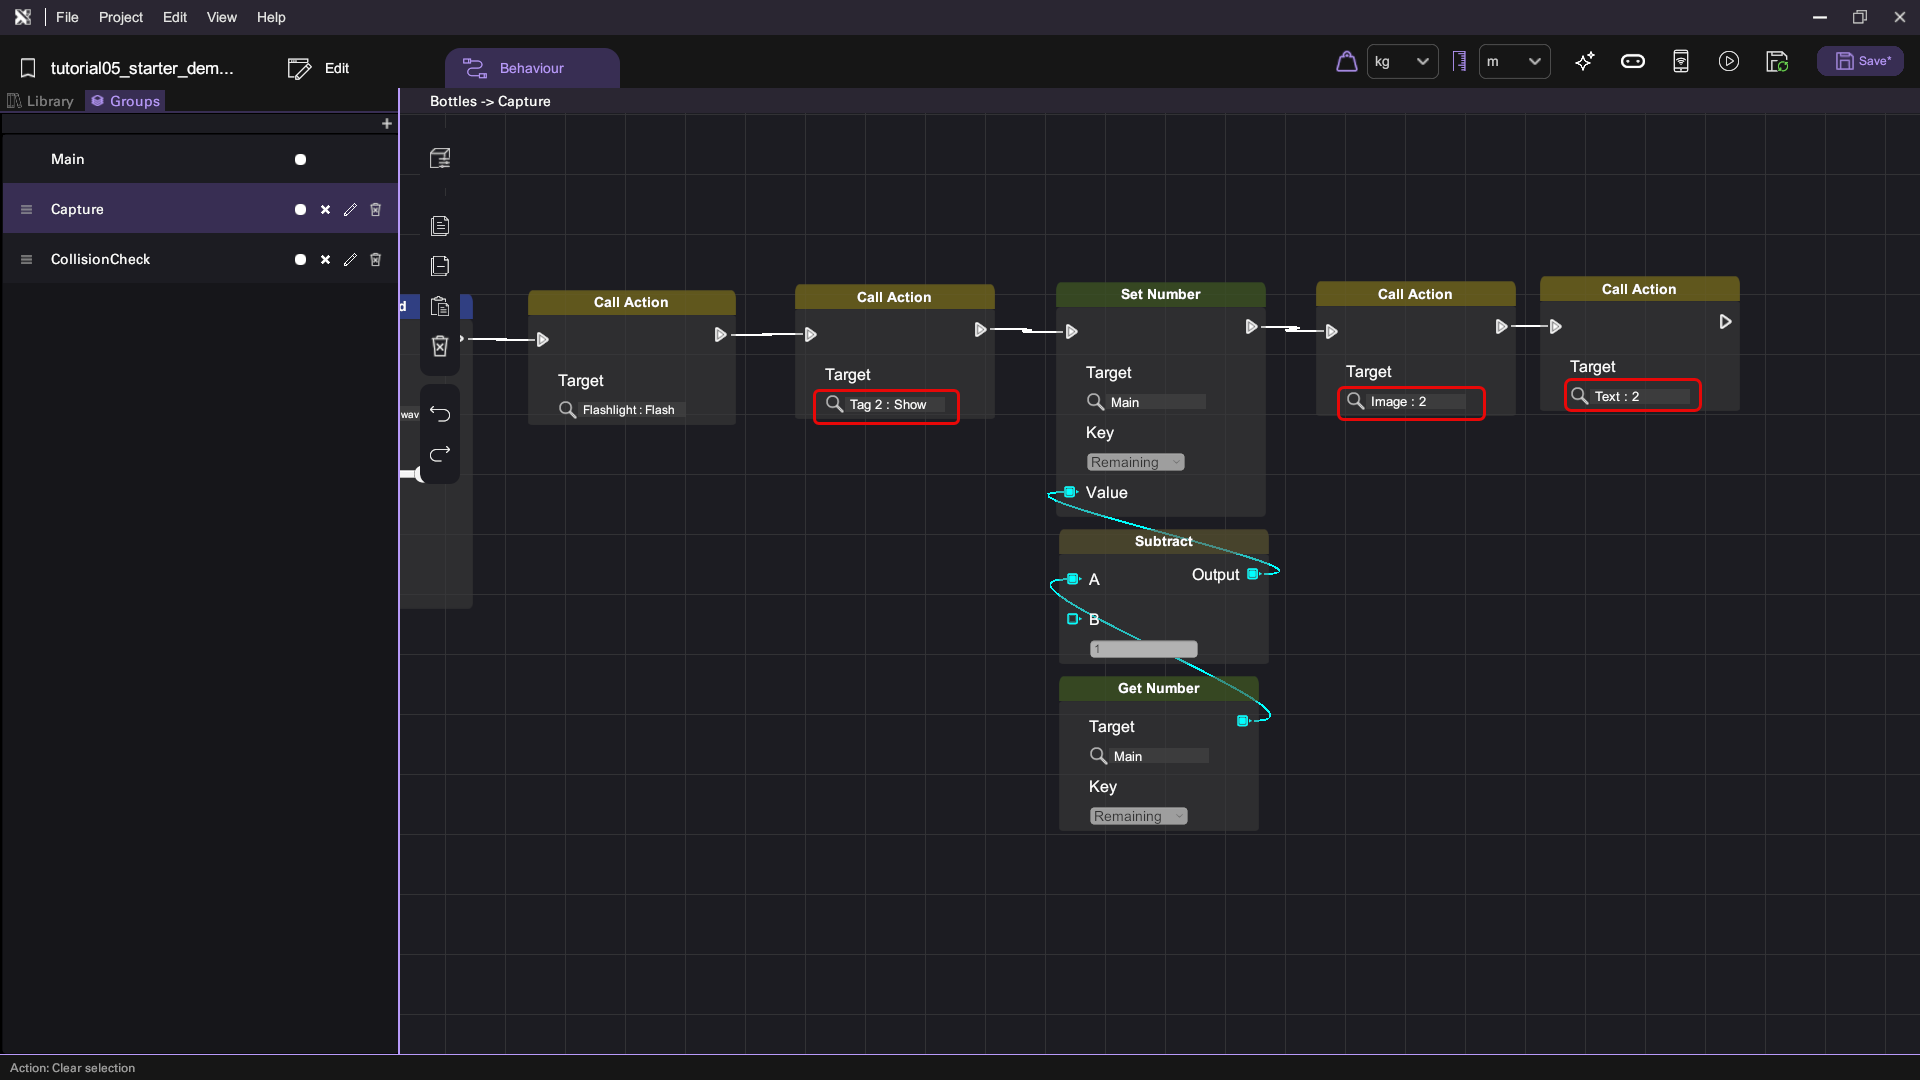Viewport: 1920px width, 1080px height.
Task: Delete the CollisionCheck group with its trash icon
Action: pos(376,259)
